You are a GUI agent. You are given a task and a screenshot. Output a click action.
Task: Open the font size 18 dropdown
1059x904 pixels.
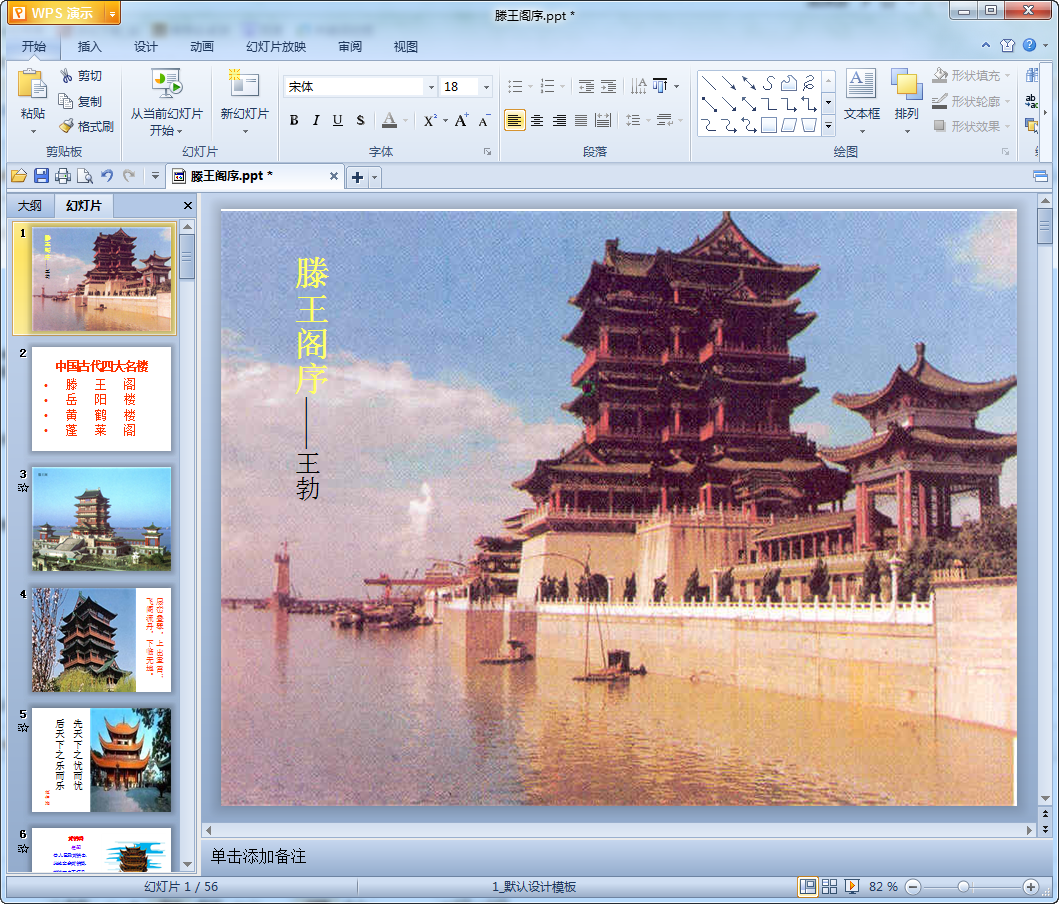click(486, 86)
